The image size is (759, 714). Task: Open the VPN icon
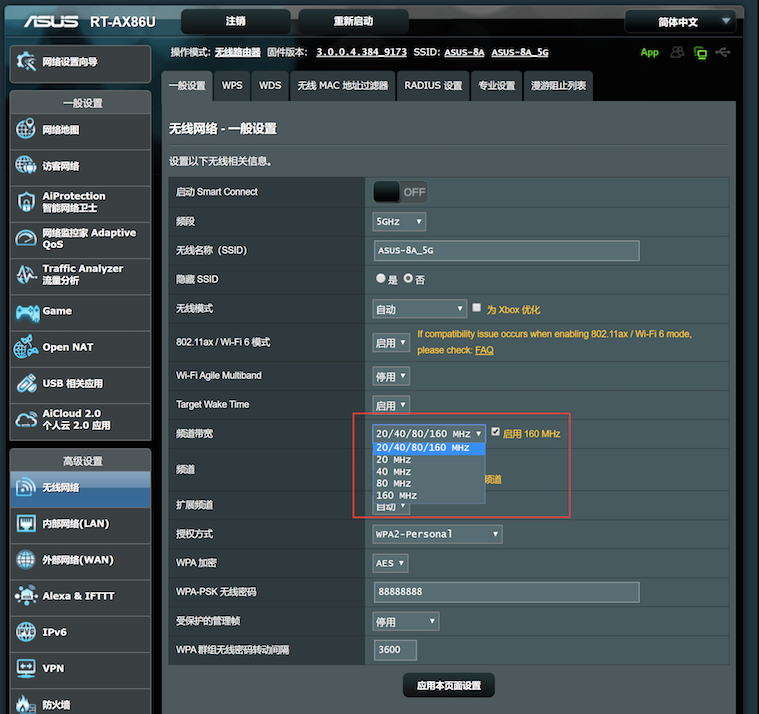click(x=26, y=668)
